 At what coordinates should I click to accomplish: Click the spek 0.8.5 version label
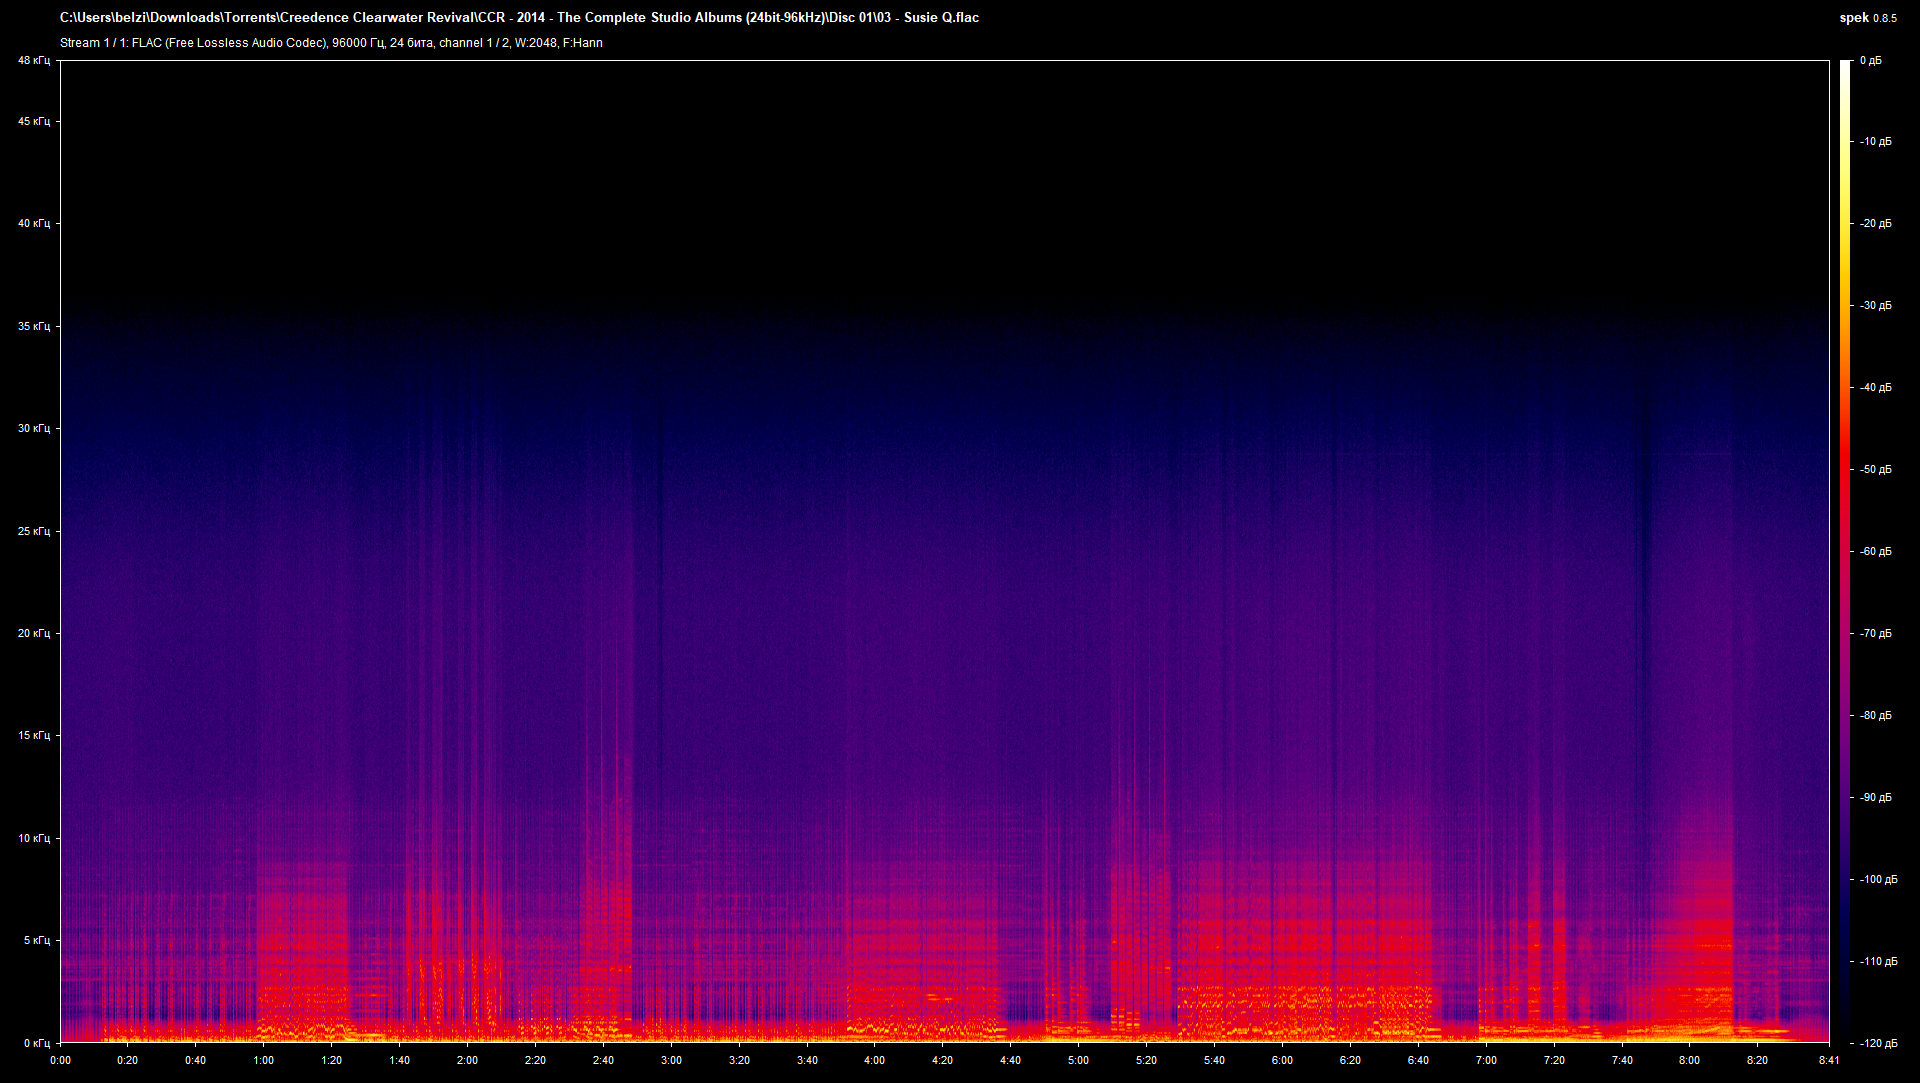pyautogui.click(x=1867, y=17)
